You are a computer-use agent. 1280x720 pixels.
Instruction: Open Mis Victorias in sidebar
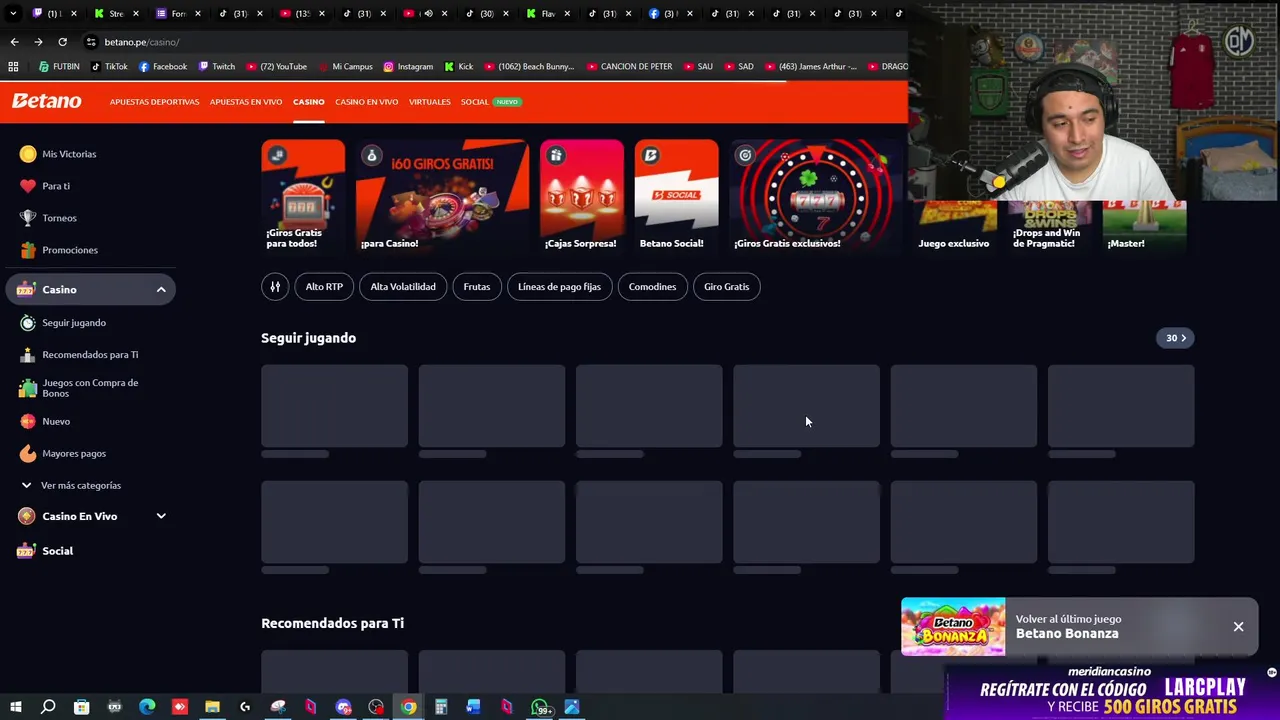pyautogui.click(x=58, y=154)
